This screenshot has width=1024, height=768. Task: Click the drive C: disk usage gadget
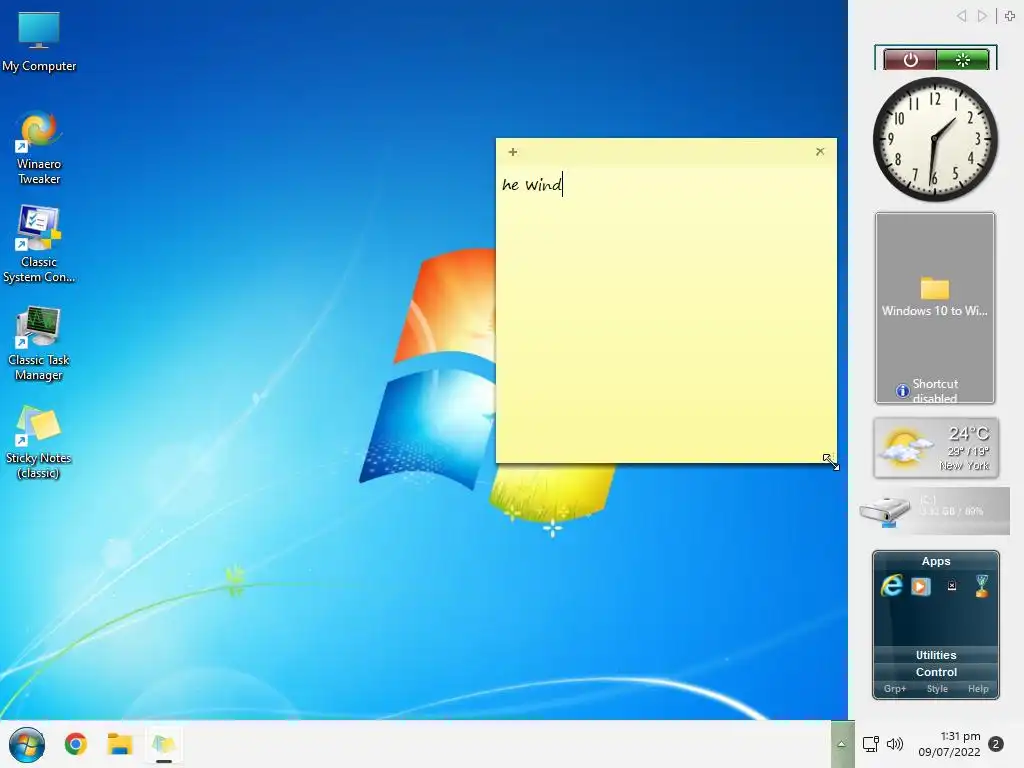(x=935, y=511)
